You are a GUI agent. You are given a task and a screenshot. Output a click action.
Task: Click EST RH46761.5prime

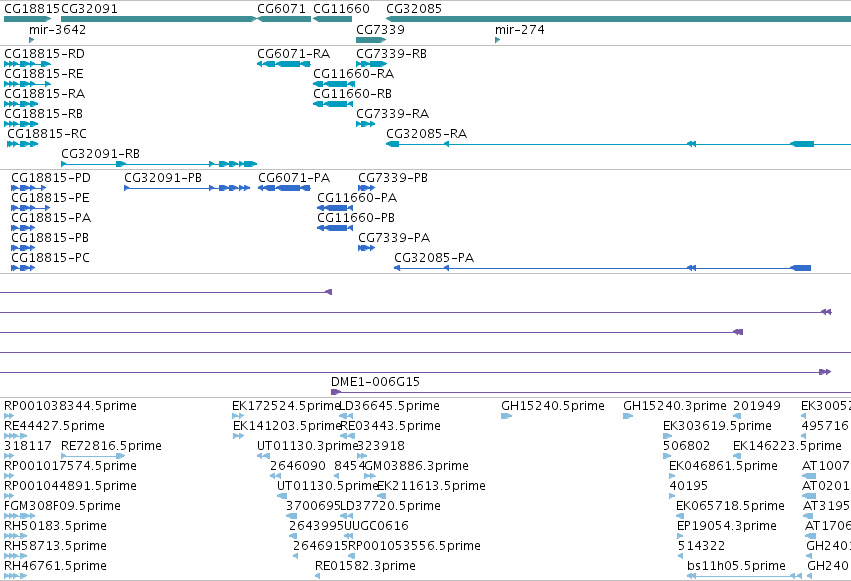(x=55, y=566)
